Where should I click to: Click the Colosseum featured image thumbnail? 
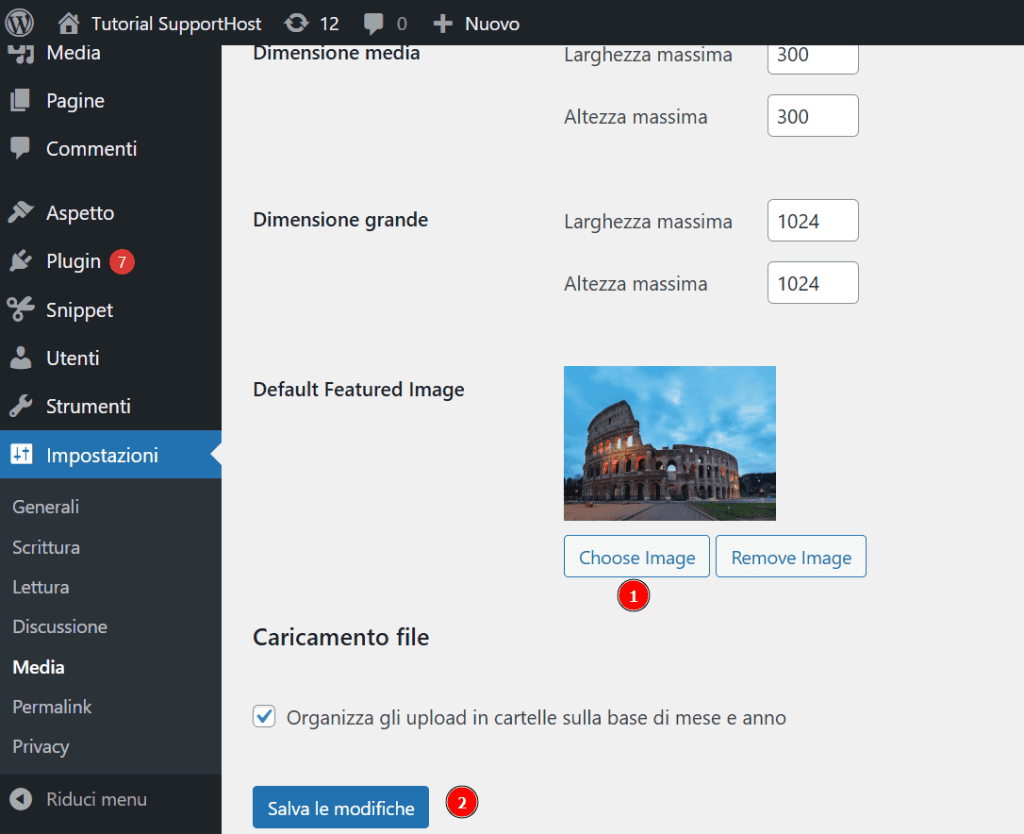pos(669,443)
